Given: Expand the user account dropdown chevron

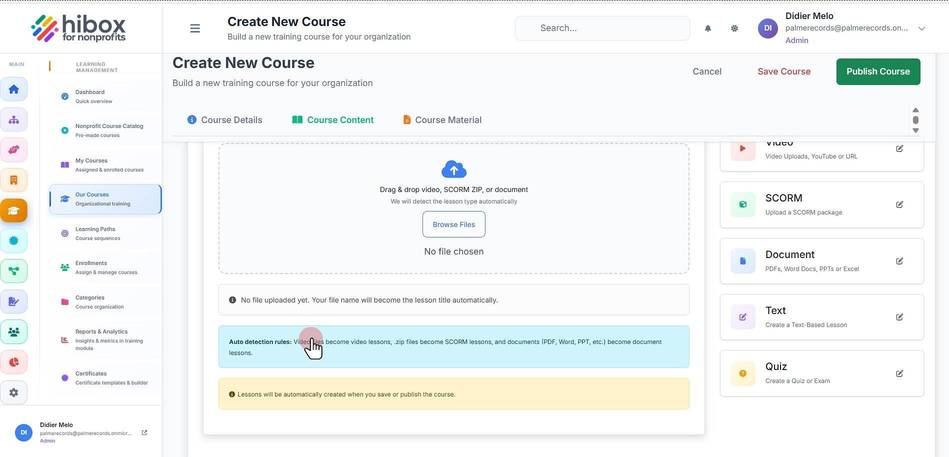Looking at the screenshot, I should click(x=921, y=28).
